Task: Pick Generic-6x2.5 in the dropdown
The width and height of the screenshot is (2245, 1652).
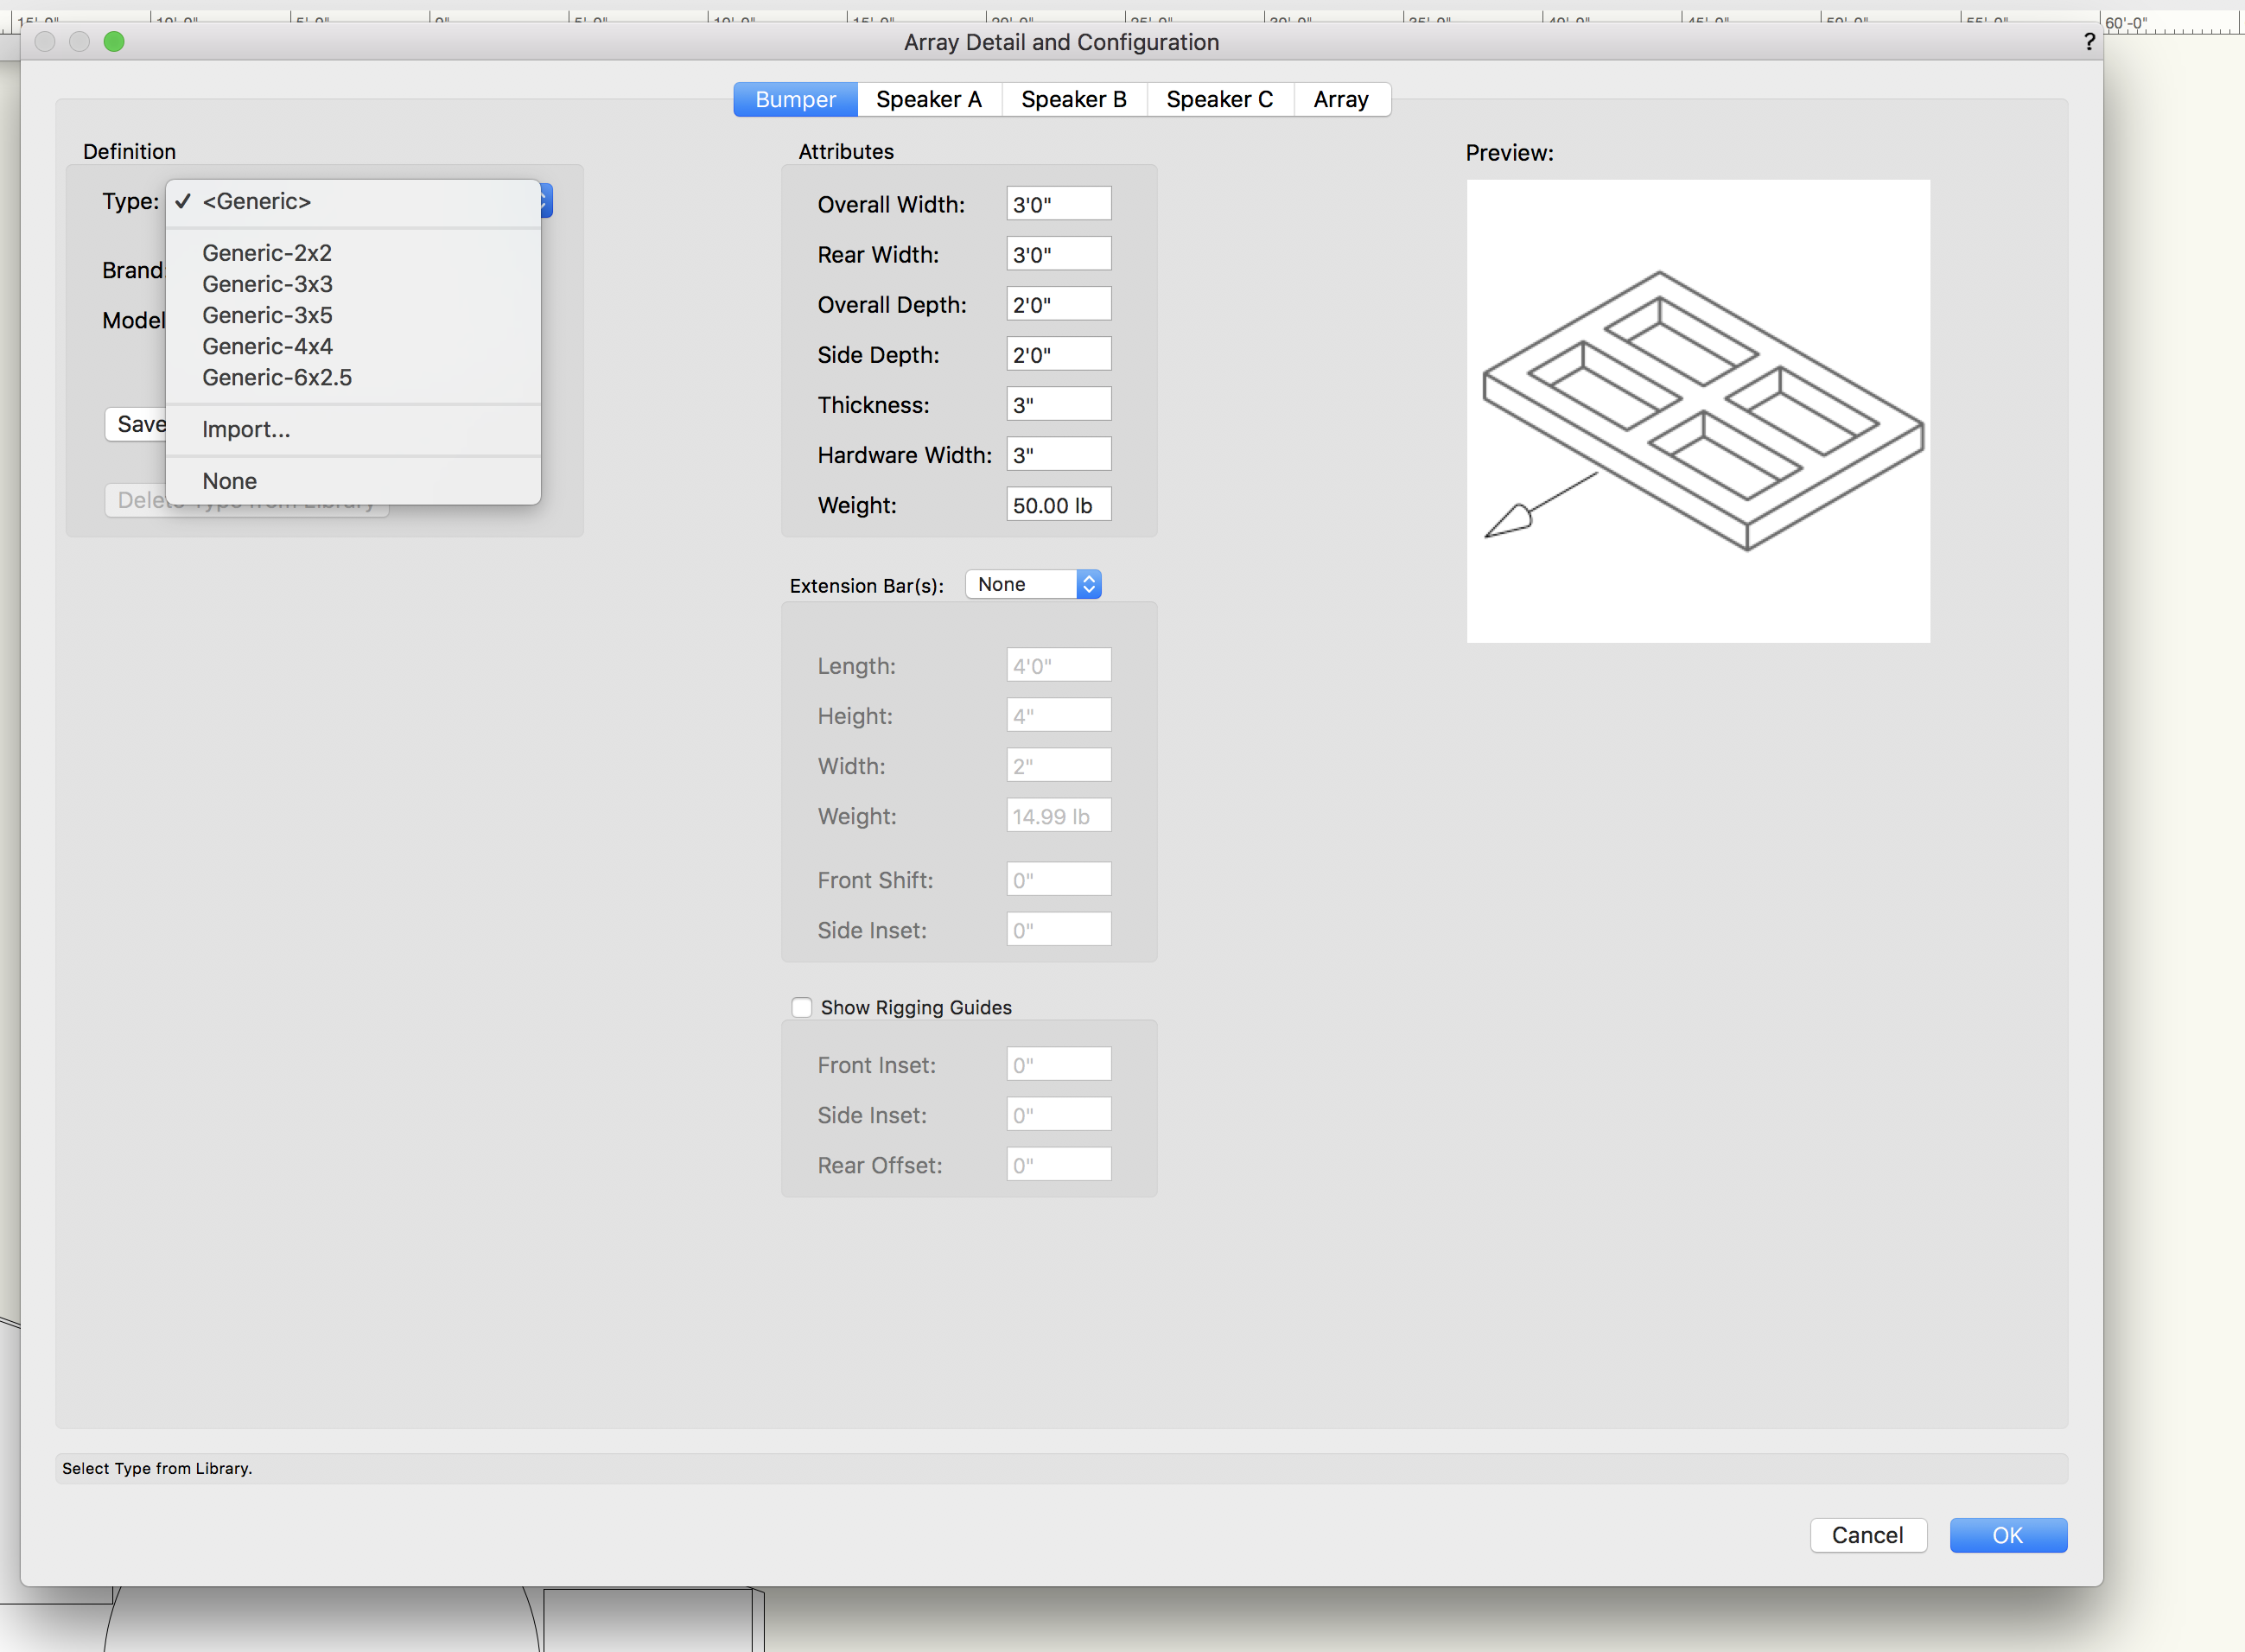Action: [277, 377]
